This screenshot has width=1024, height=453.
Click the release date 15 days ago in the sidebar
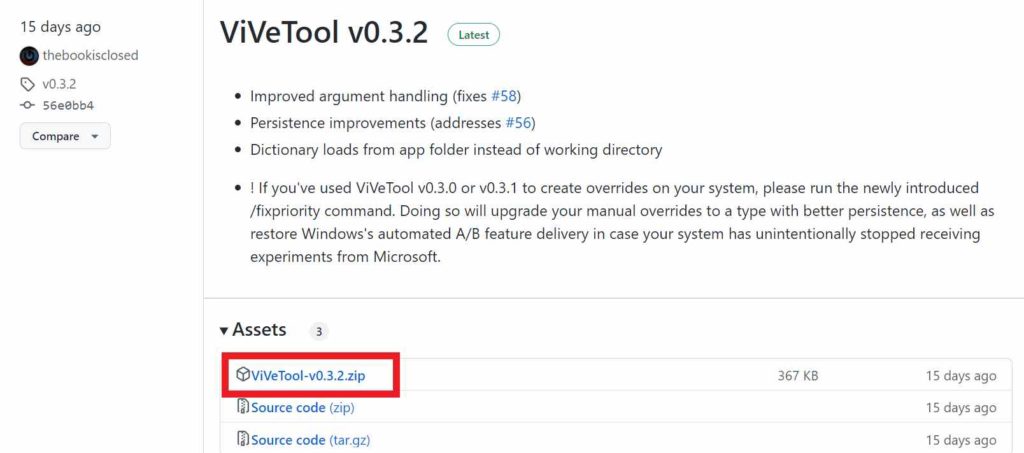point(61,27)
